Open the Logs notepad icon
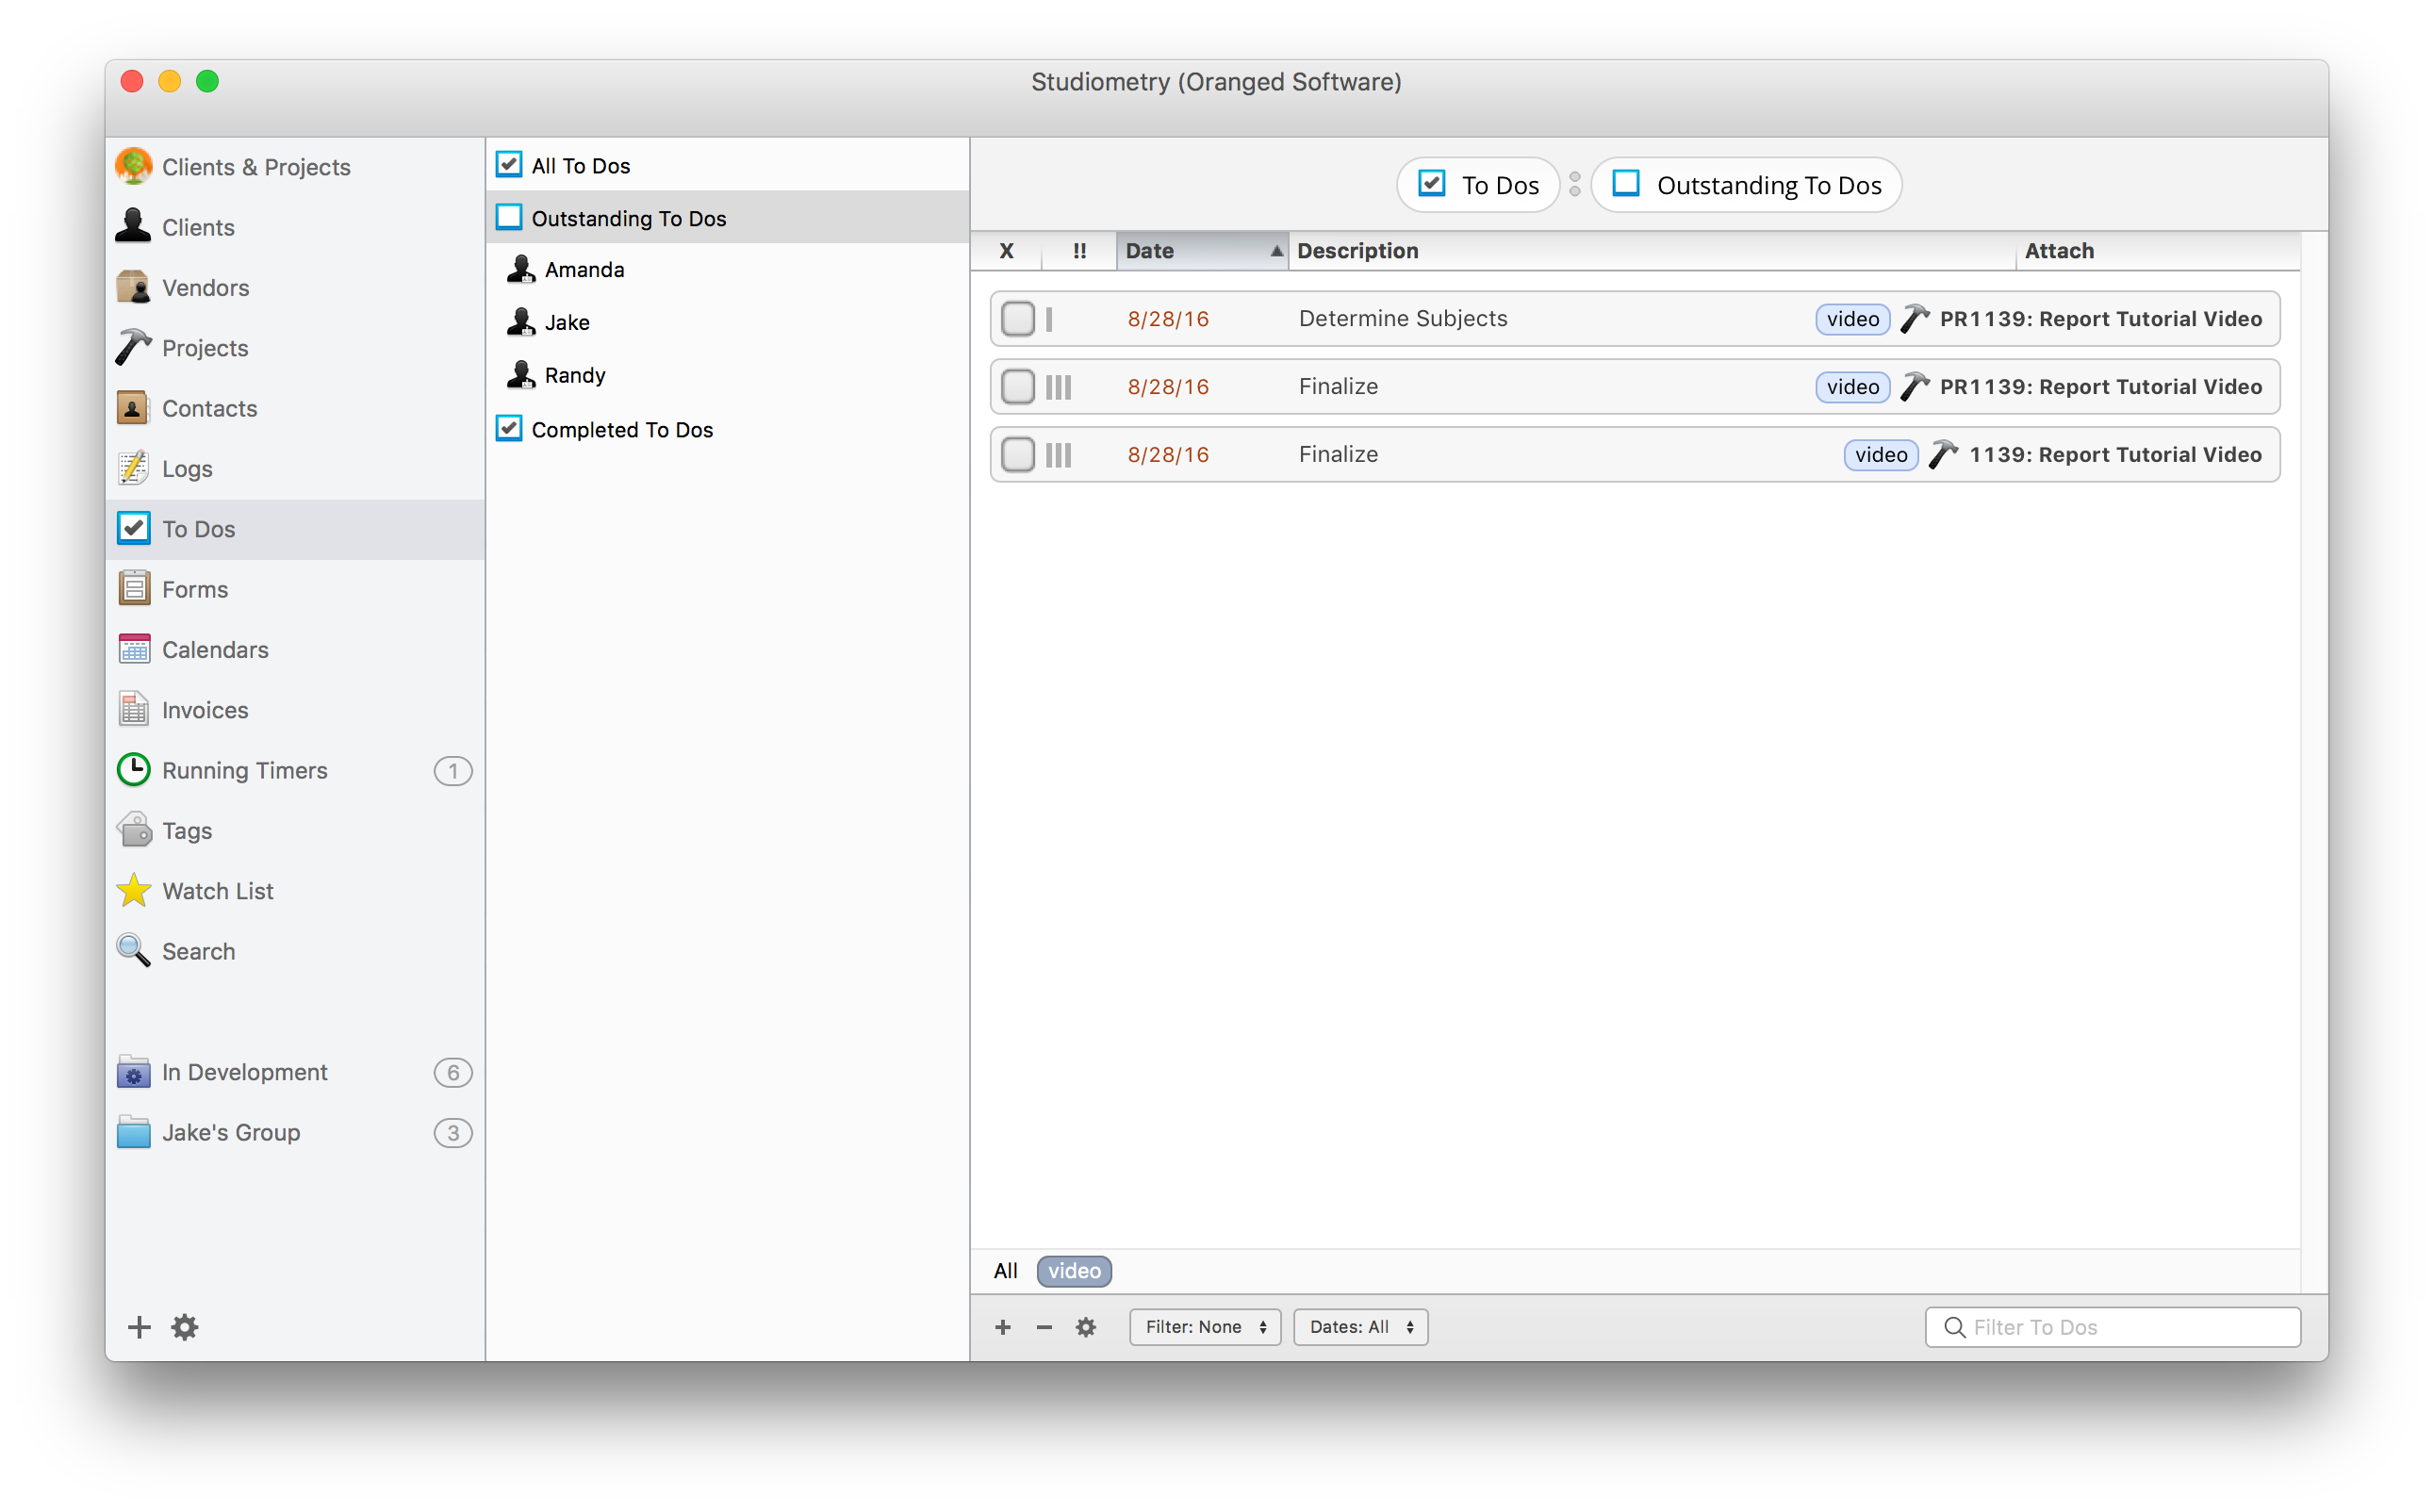Screen dimensions: 2434x1512 click(133, 468)
